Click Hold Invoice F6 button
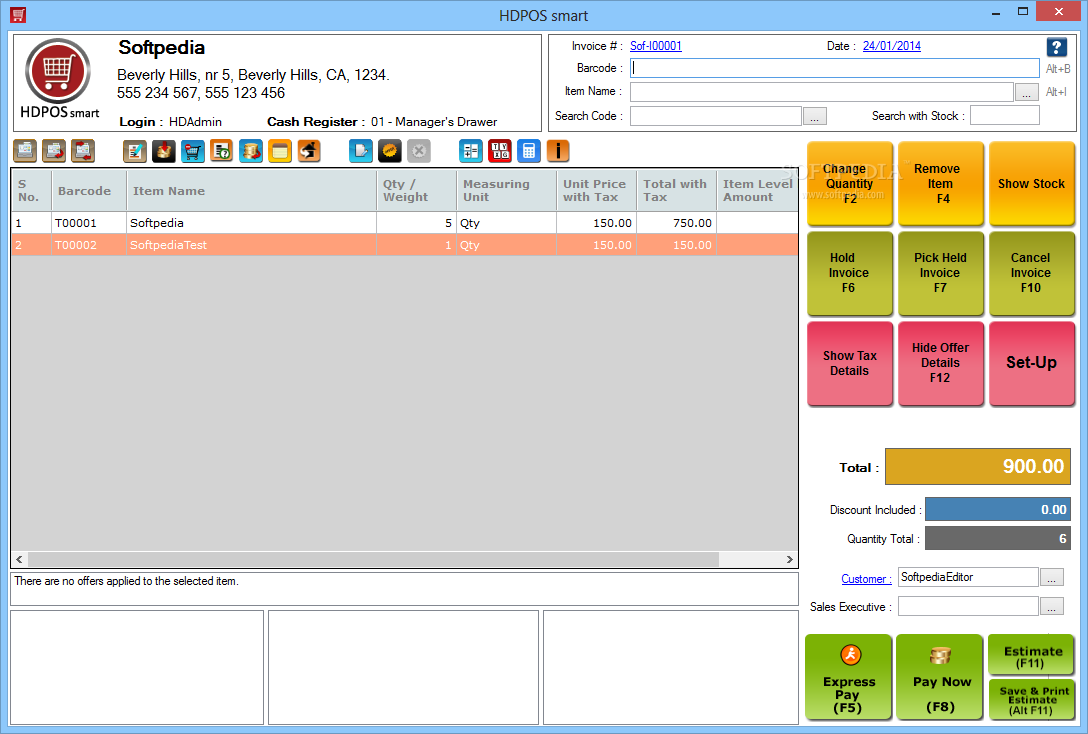 pos(850,273)
